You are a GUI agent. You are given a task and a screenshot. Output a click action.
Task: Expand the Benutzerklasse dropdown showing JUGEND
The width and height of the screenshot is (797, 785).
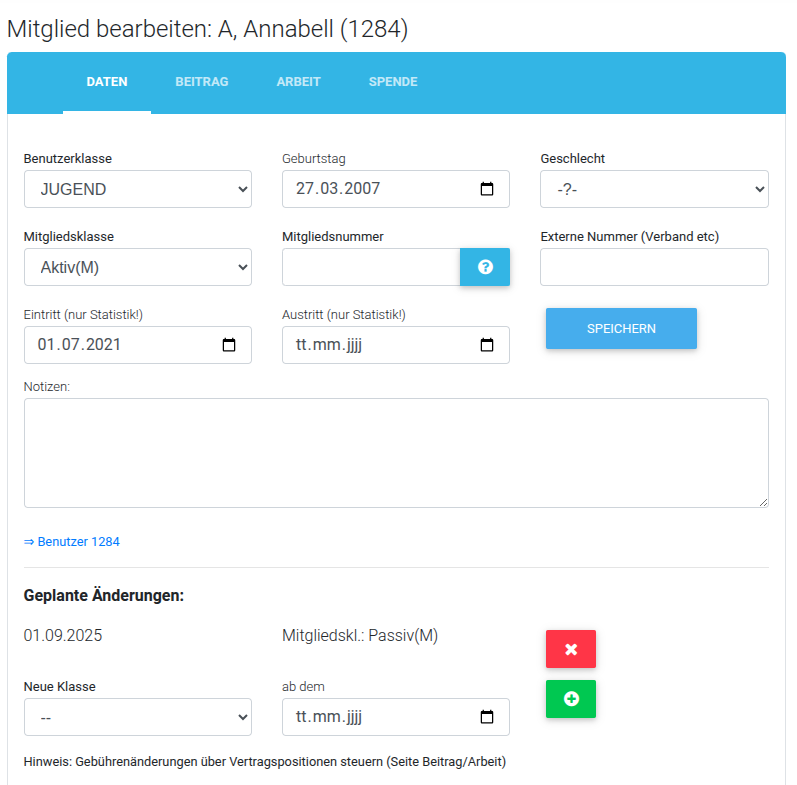pyautogui.click(x=138, y=189)
